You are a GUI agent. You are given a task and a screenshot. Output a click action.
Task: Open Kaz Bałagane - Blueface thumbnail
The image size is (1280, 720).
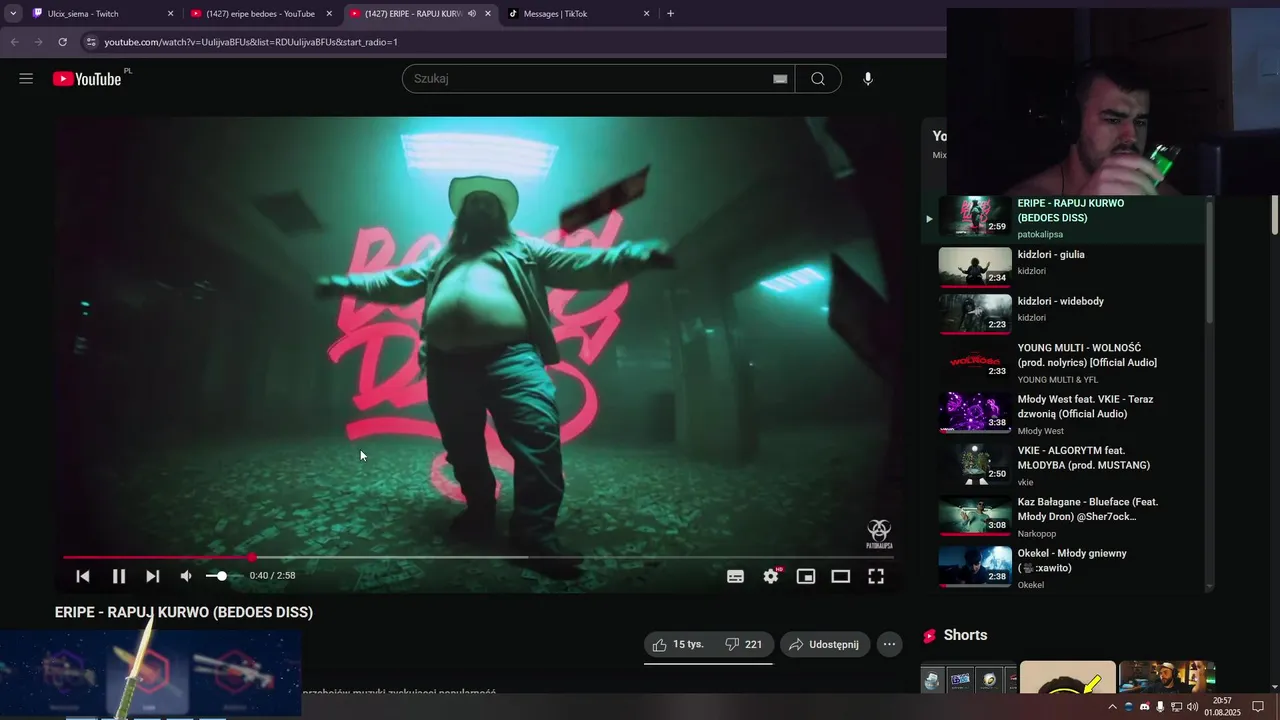pyautogui.click(x=975, y=514)
